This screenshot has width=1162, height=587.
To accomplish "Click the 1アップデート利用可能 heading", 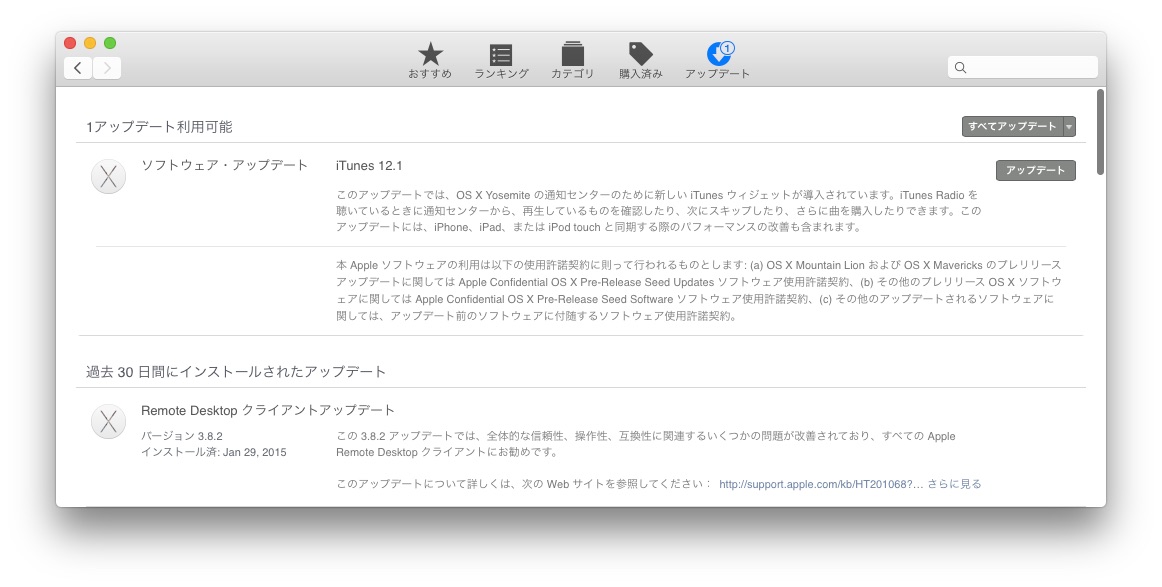I will click(x=159, y=127).
